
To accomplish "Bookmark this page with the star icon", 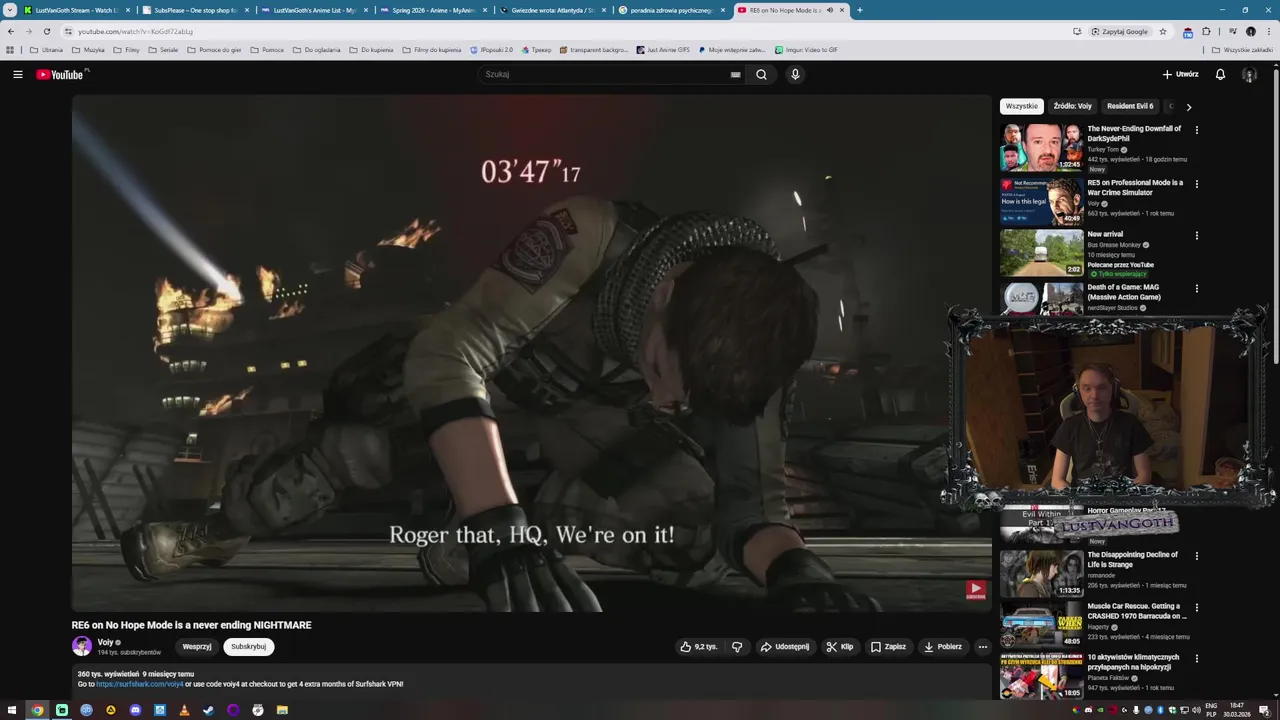I will point(1163,31).
